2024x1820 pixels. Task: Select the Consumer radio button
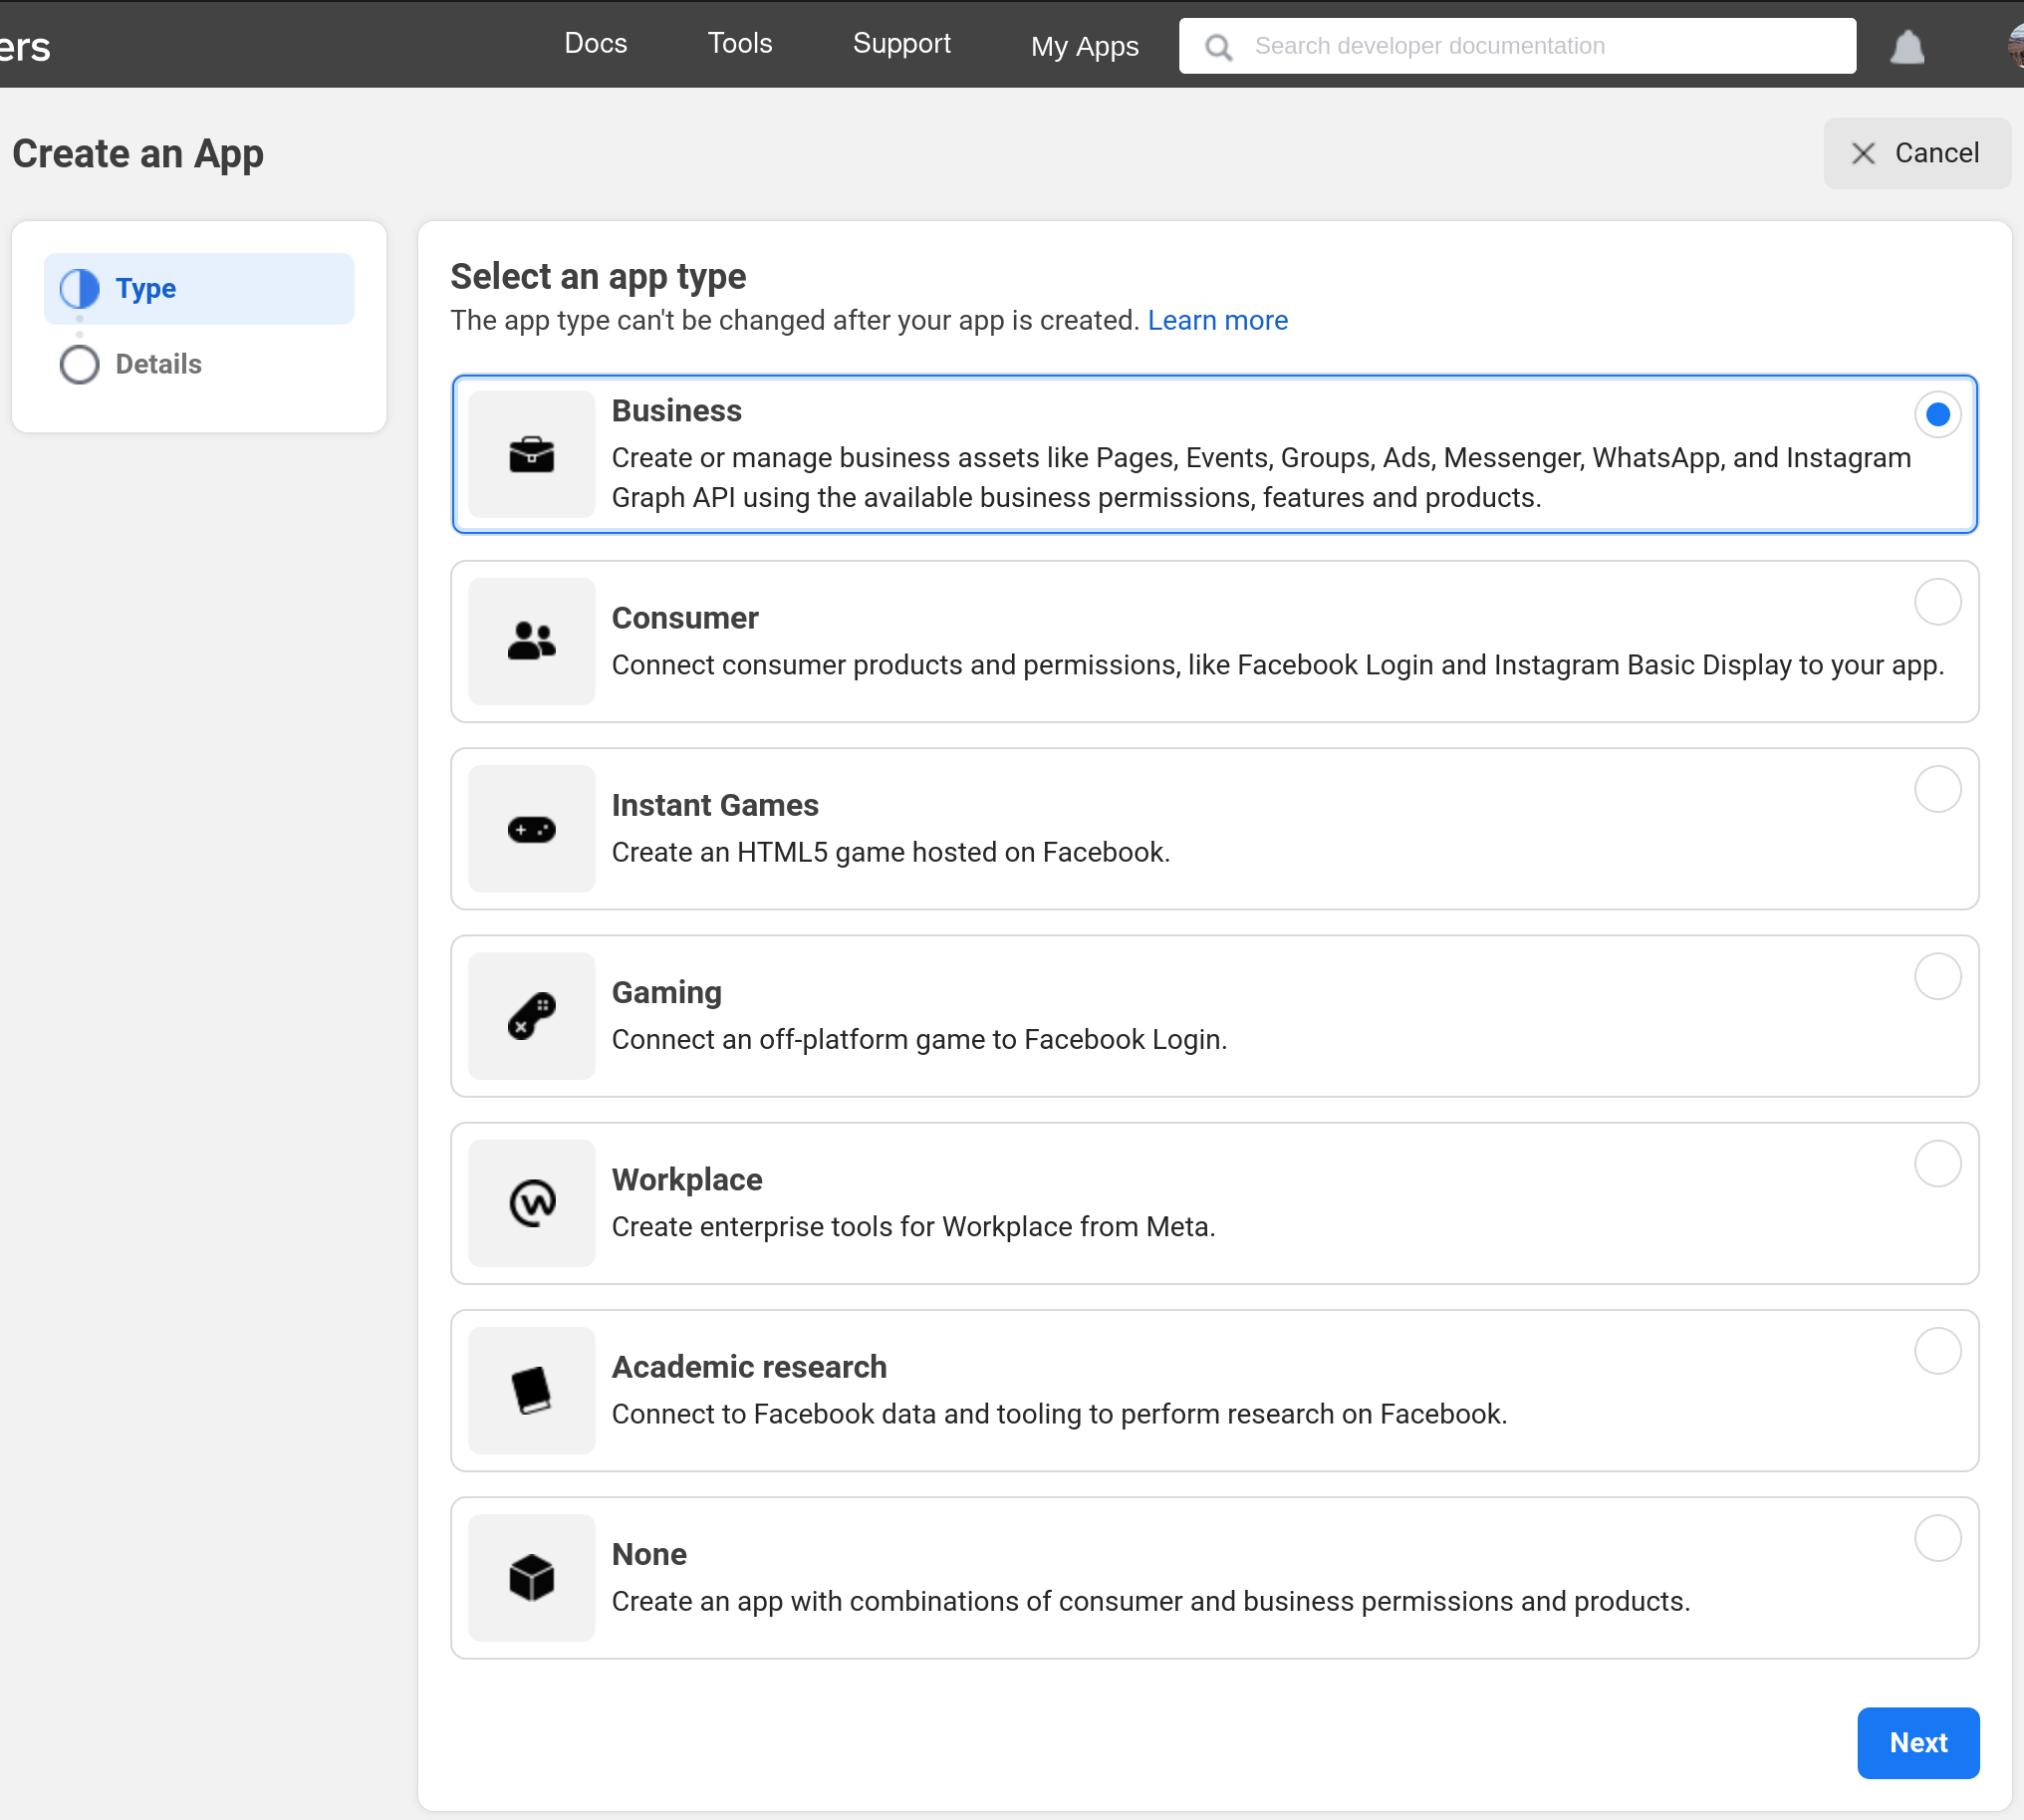[x=1934, y=601]
